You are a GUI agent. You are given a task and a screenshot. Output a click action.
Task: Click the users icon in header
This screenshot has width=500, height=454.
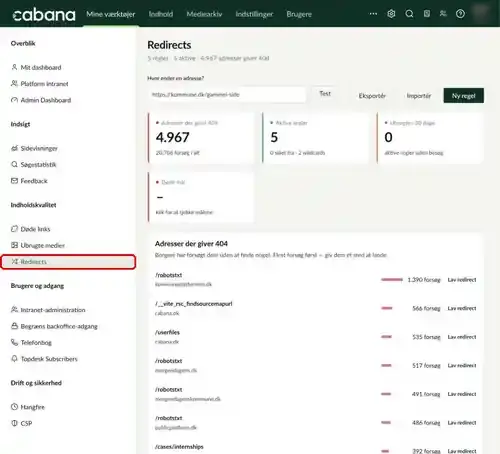(443, 14)
